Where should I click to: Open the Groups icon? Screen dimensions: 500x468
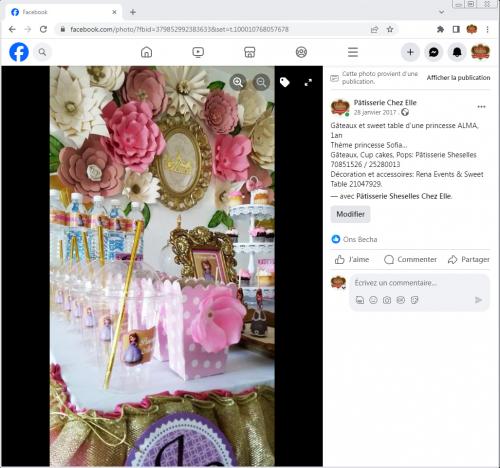coord(301,52)
